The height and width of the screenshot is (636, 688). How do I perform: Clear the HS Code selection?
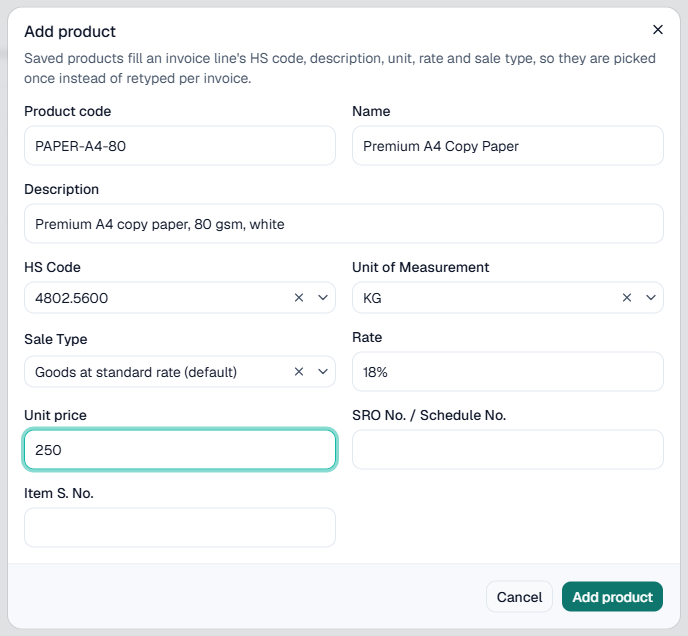pyautogui.click(x=299, y=298)
